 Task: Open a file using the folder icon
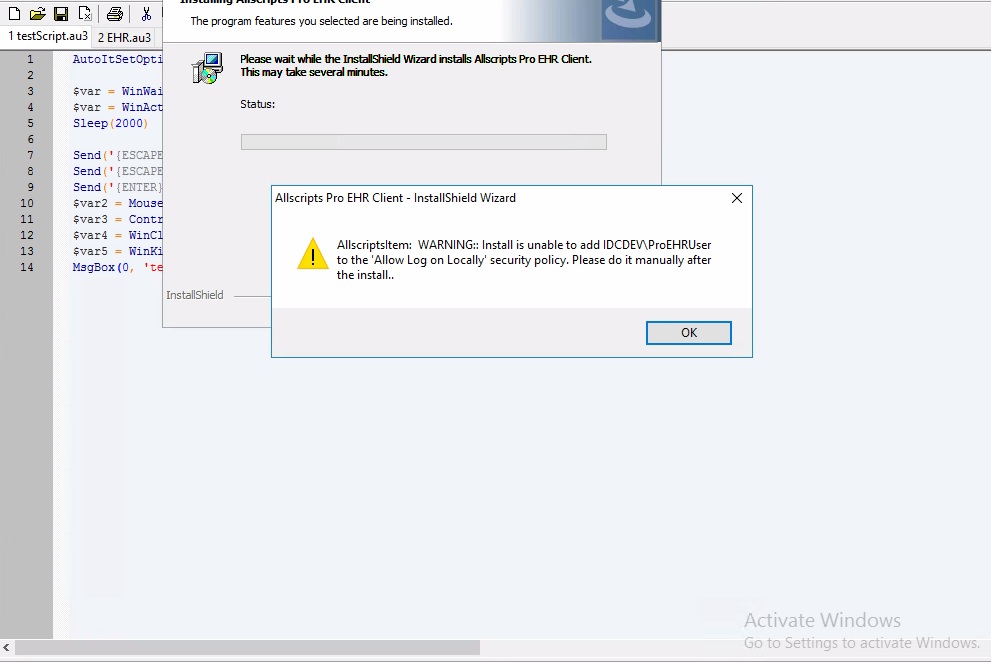[37, 13]
